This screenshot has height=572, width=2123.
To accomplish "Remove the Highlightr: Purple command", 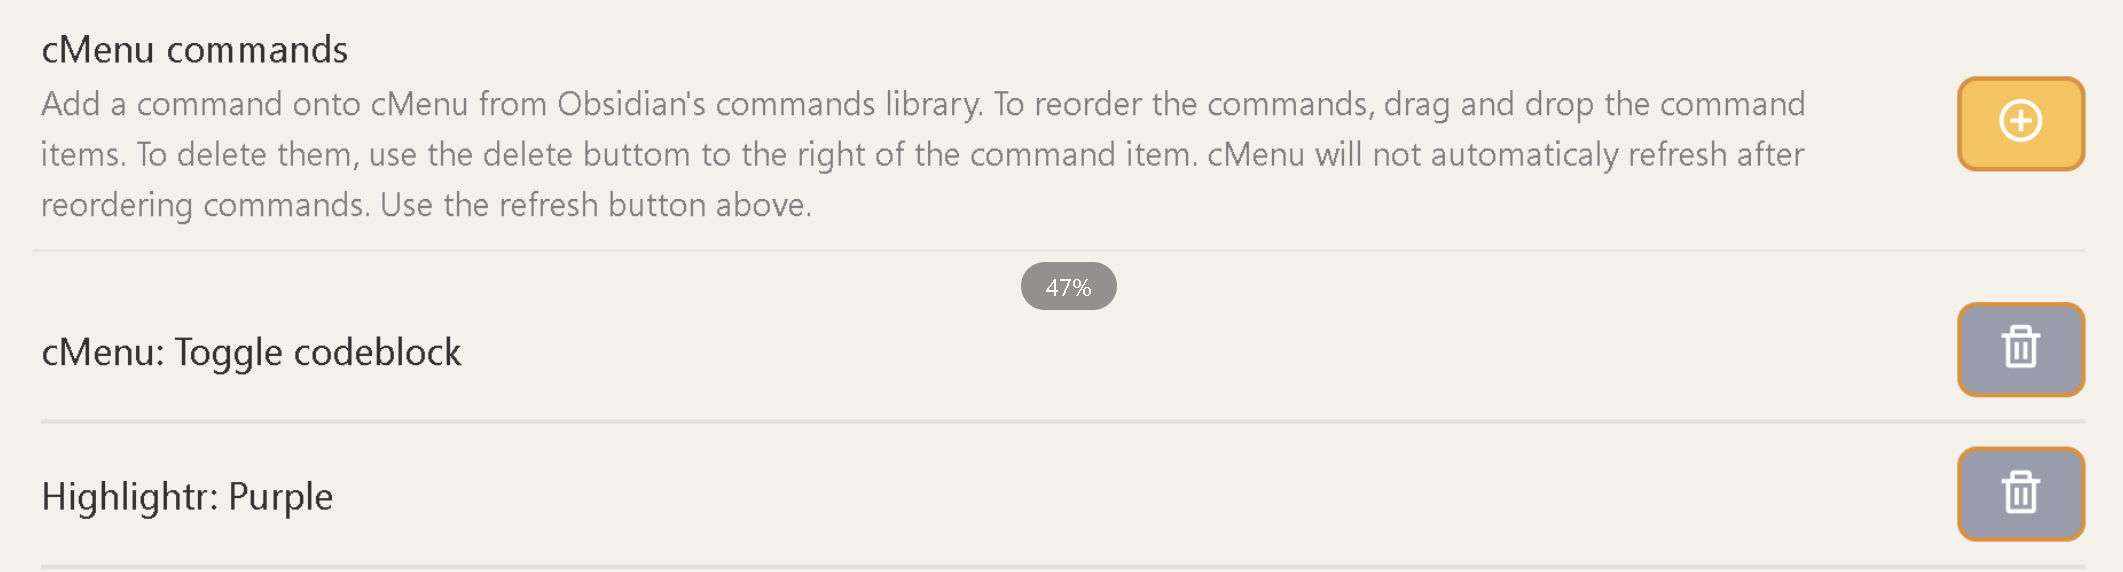I will pos(2020,493).
